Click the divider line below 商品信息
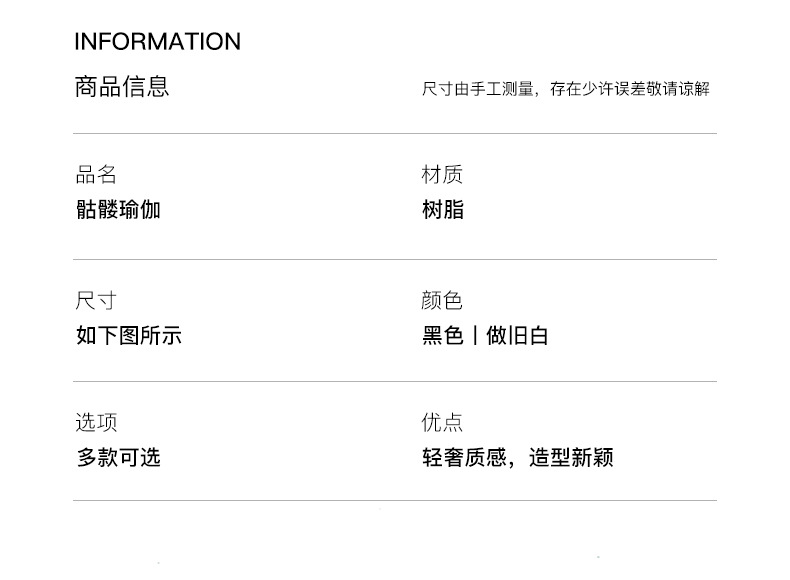The height and width of the screenshot is (580, 790). point(394,133)
